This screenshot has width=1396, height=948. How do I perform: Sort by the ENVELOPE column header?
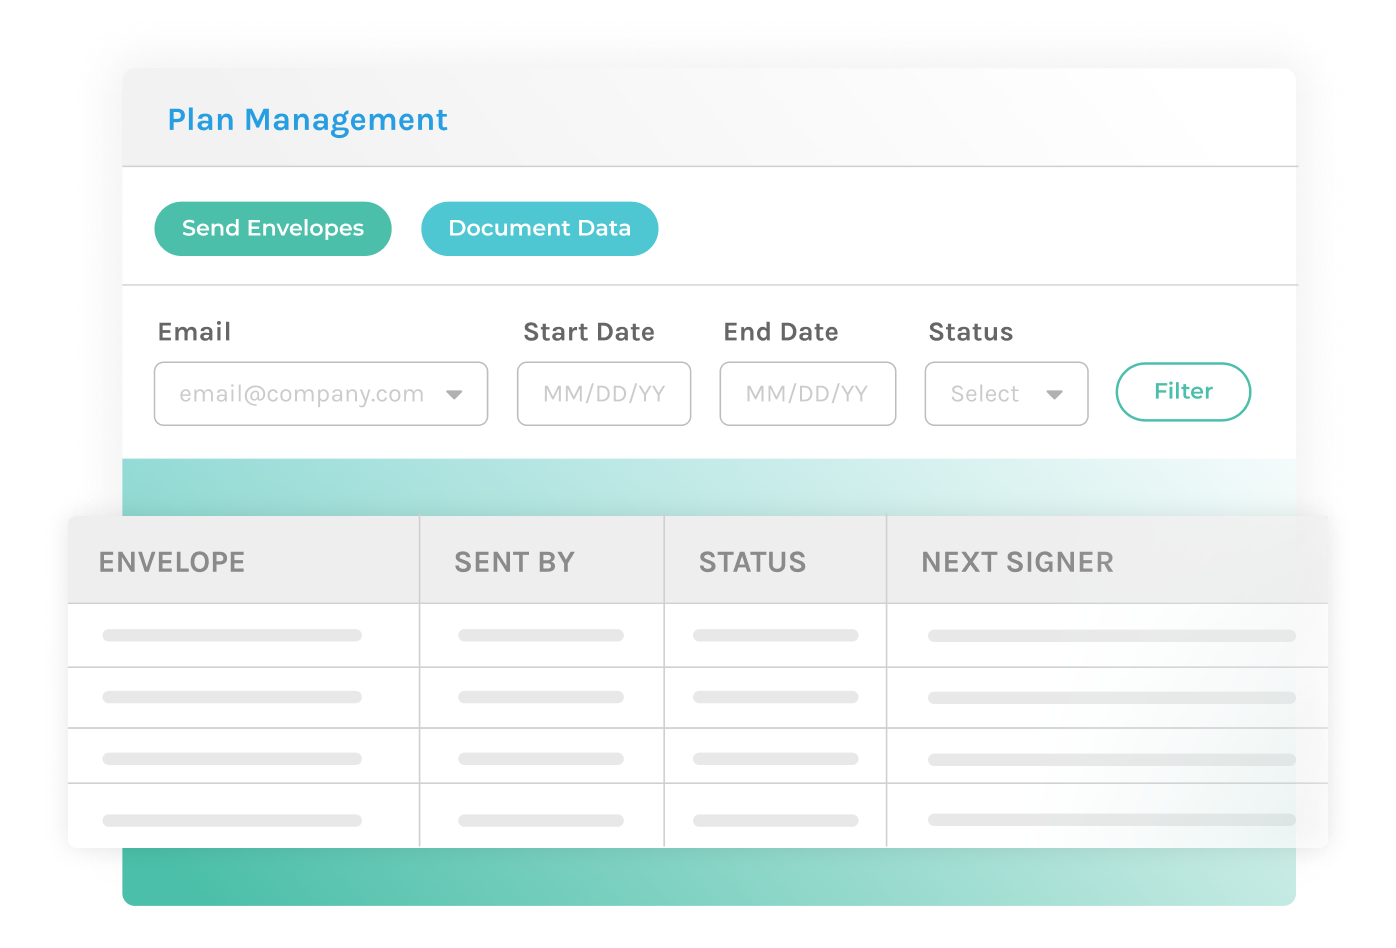[x=171, y=561]
